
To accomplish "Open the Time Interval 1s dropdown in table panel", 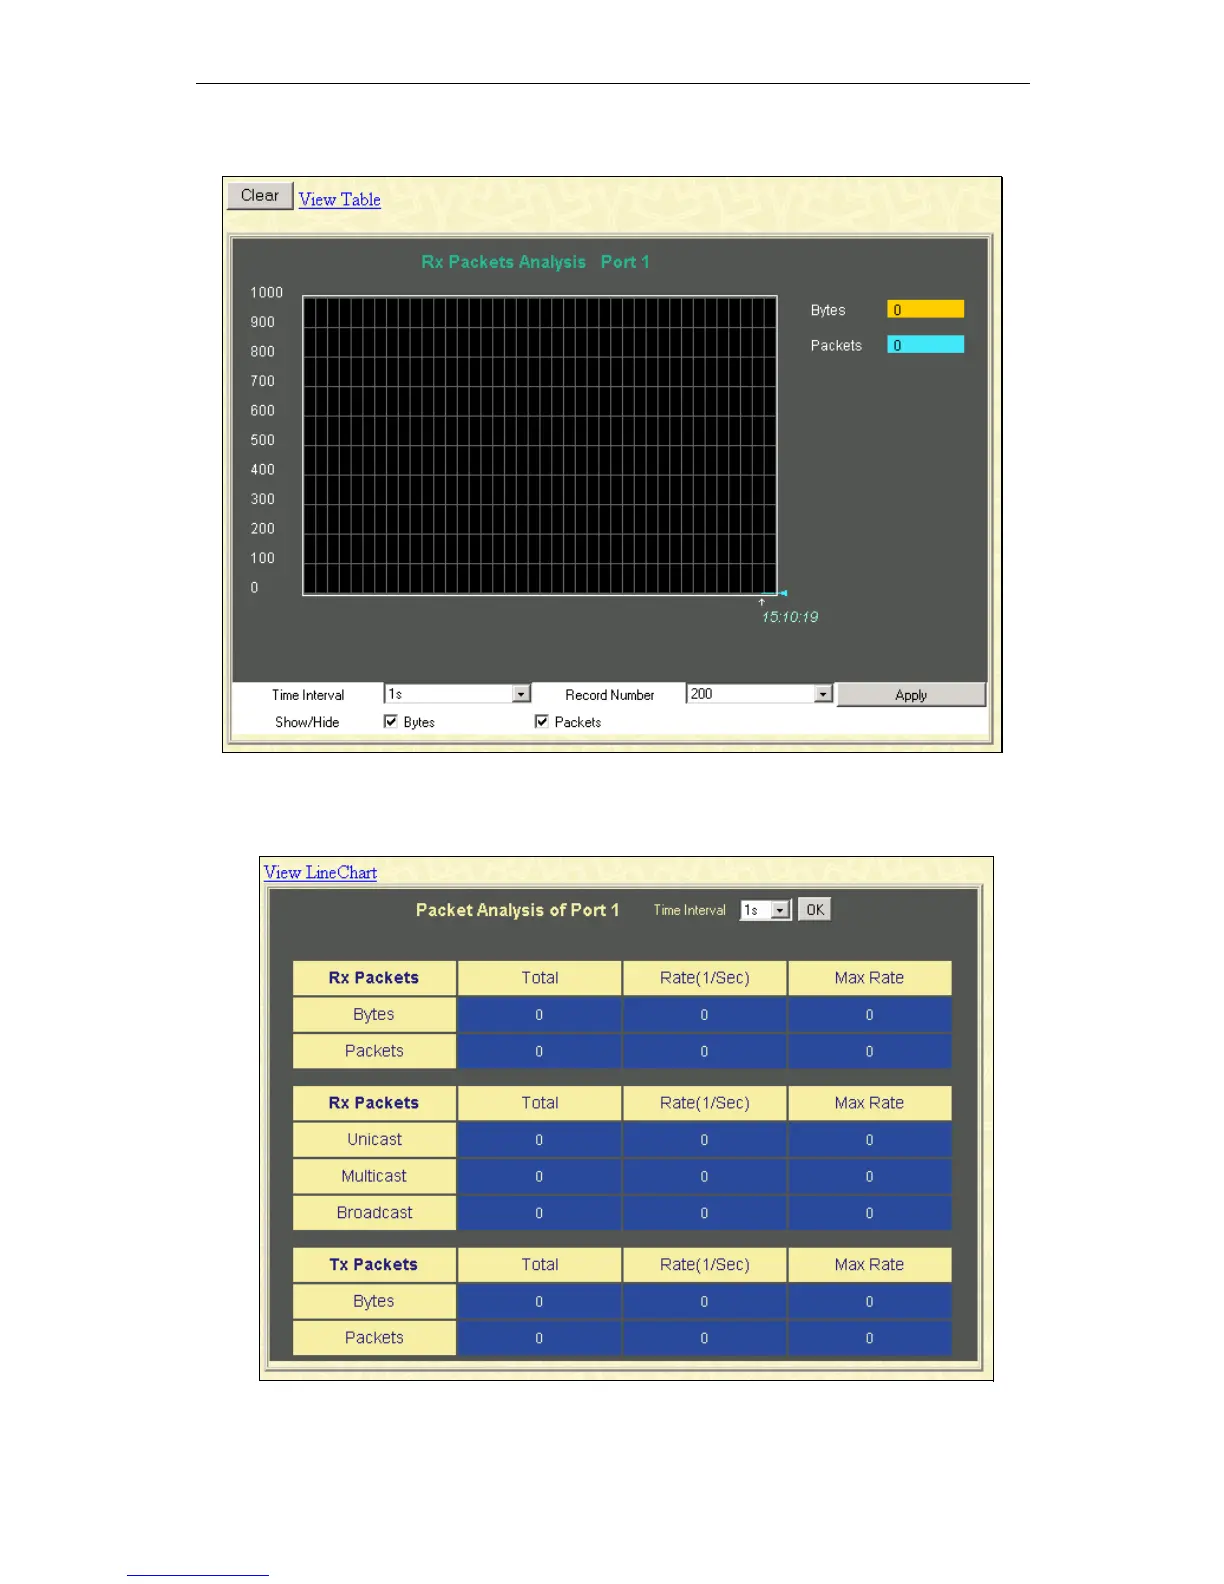I will pyautogui.click(x=766, y=910).
